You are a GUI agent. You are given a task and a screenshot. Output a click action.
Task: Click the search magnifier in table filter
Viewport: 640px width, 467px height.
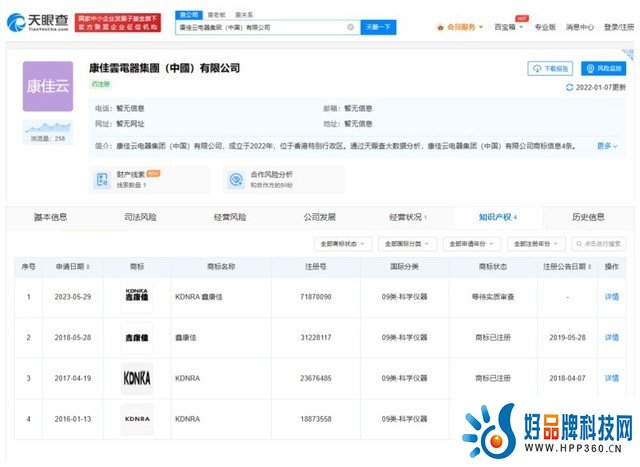[579, 244]
